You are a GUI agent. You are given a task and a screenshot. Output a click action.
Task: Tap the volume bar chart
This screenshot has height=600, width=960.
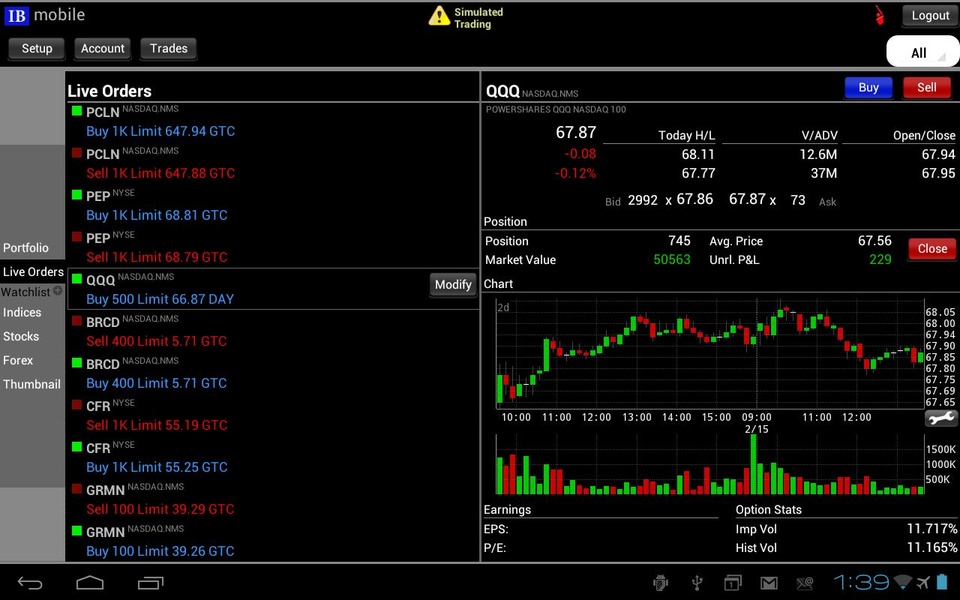(x=710, y=464)
